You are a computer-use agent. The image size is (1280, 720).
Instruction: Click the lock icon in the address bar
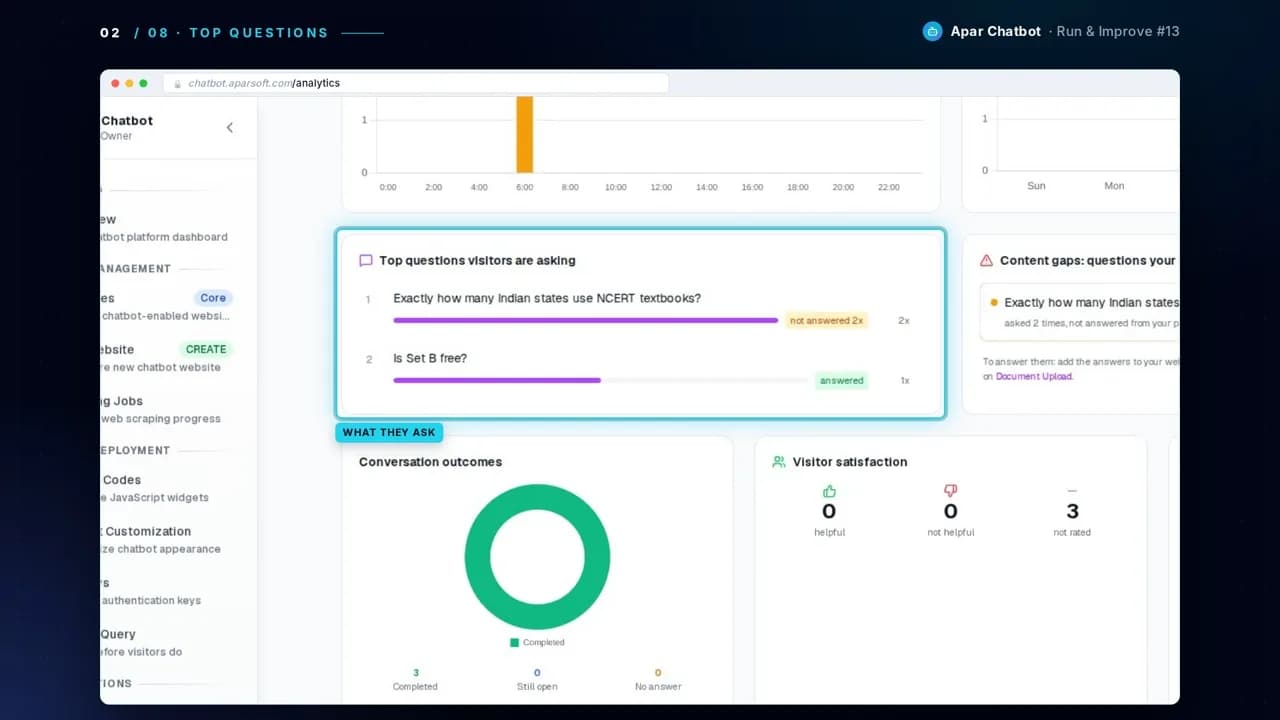[179, 84]
